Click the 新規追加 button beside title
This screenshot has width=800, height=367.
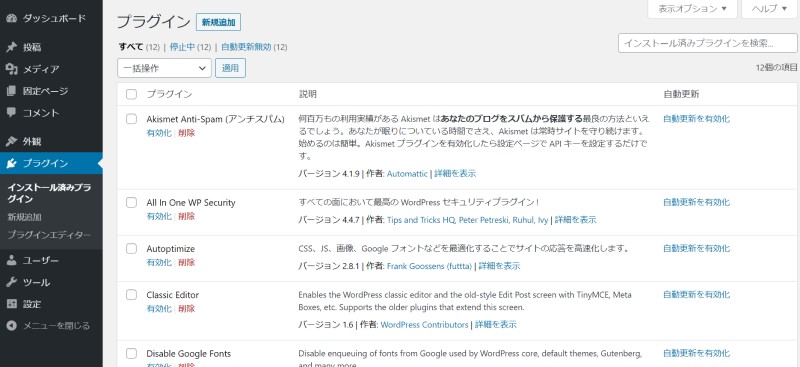coord(218,22)
